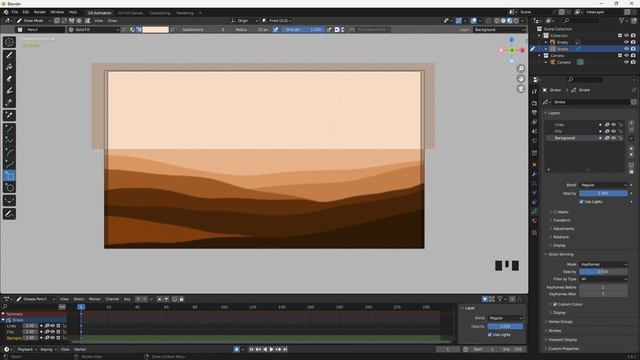Adjust the Strength slider in header
This screenshot has height=360, width=640.
point(302,30)
